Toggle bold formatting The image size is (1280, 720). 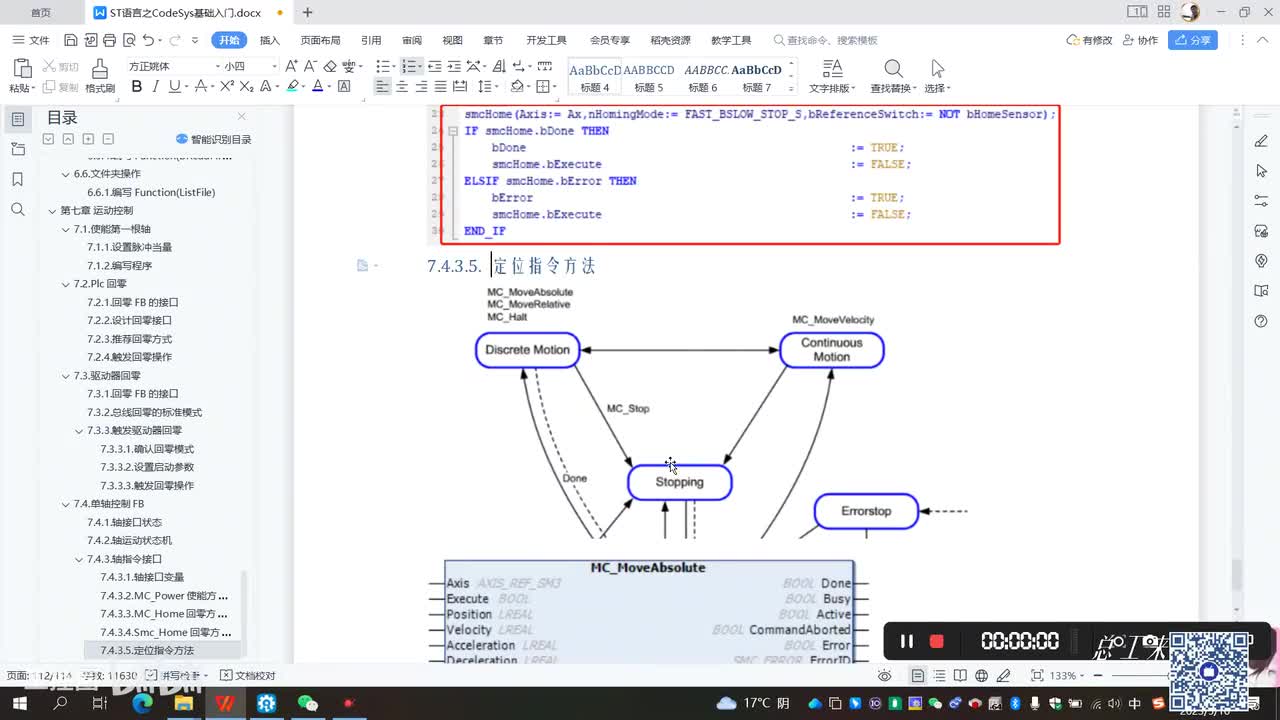coord(137,87)
